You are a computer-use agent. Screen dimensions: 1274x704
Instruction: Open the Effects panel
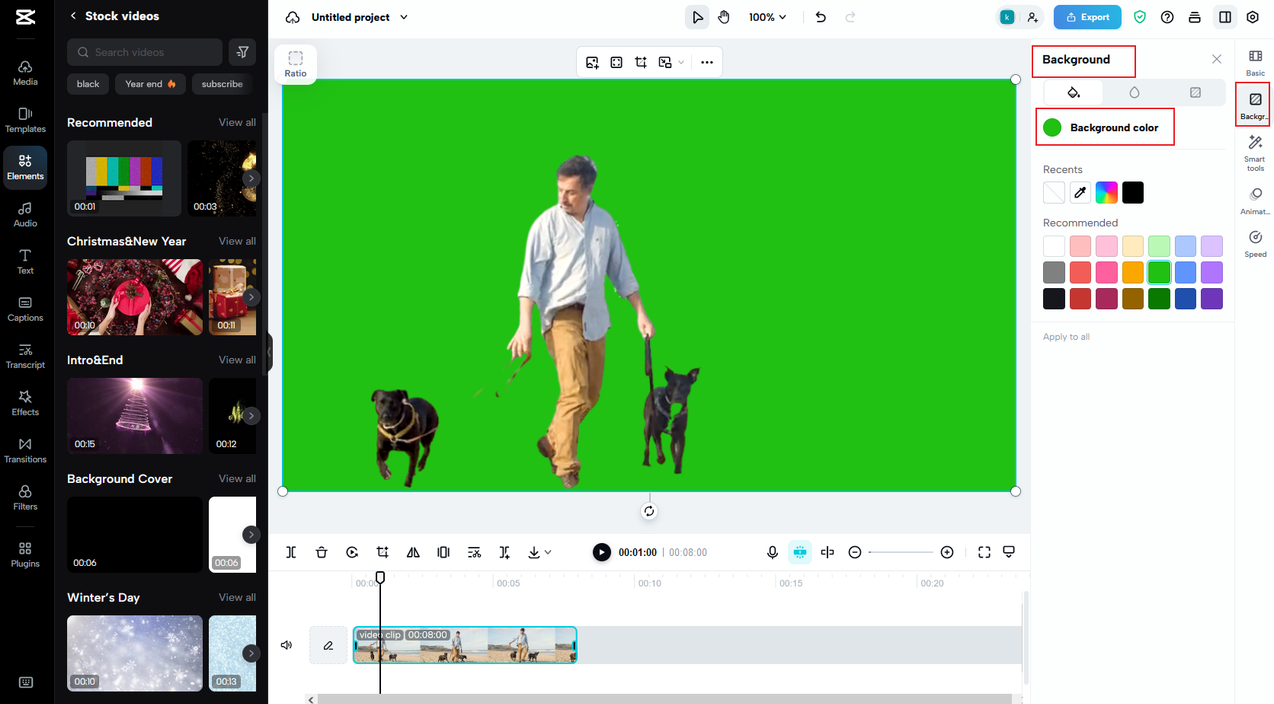[25, 403]
